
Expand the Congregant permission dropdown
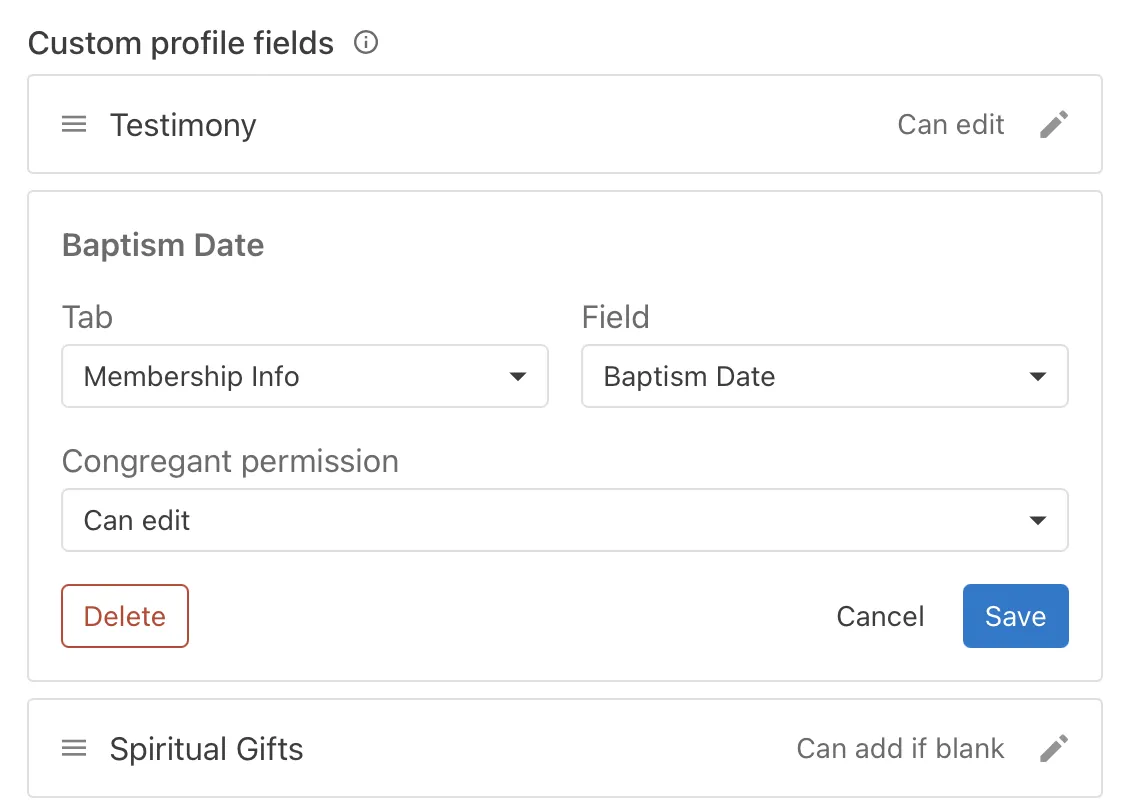pyautogui.click(x=564, y=521)
